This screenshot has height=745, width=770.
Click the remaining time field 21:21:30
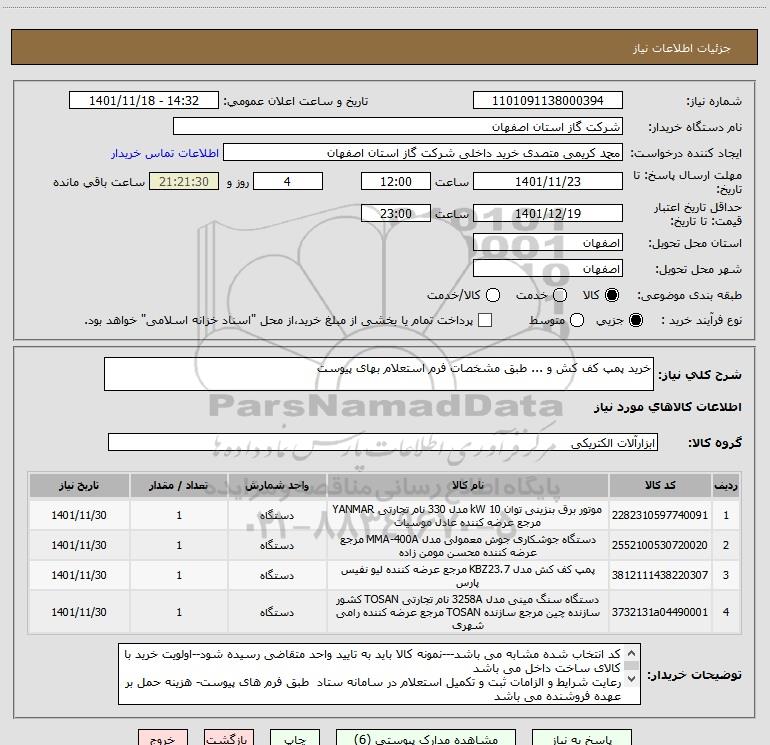pos(184,181)
